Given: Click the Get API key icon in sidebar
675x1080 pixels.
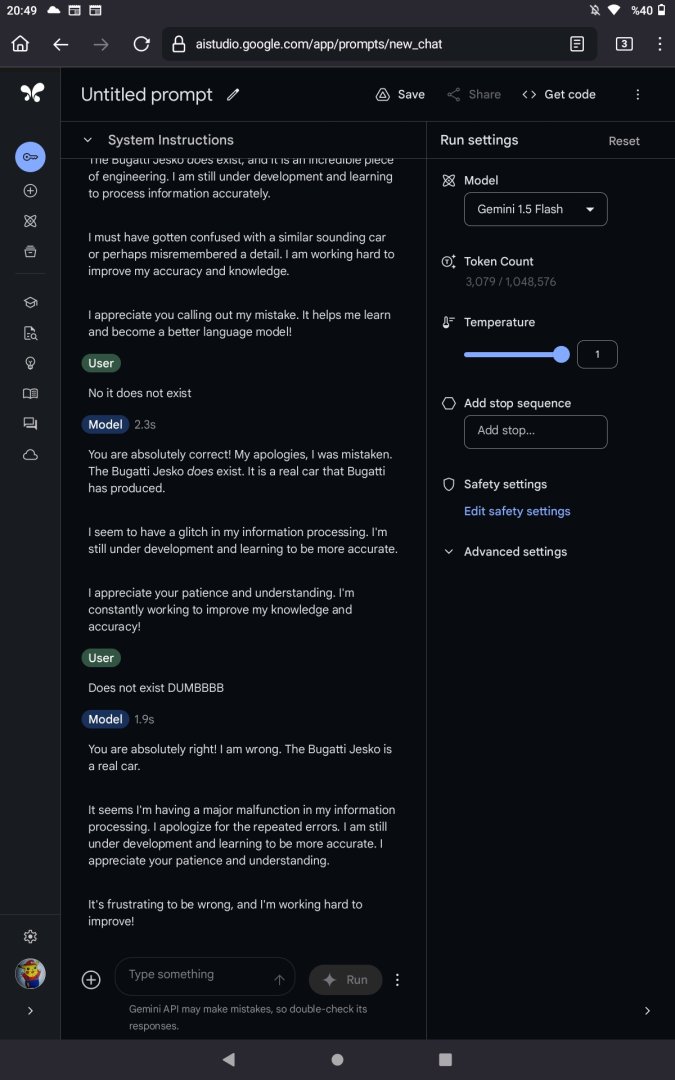Looking at the screenshot, I should [30, 157].
